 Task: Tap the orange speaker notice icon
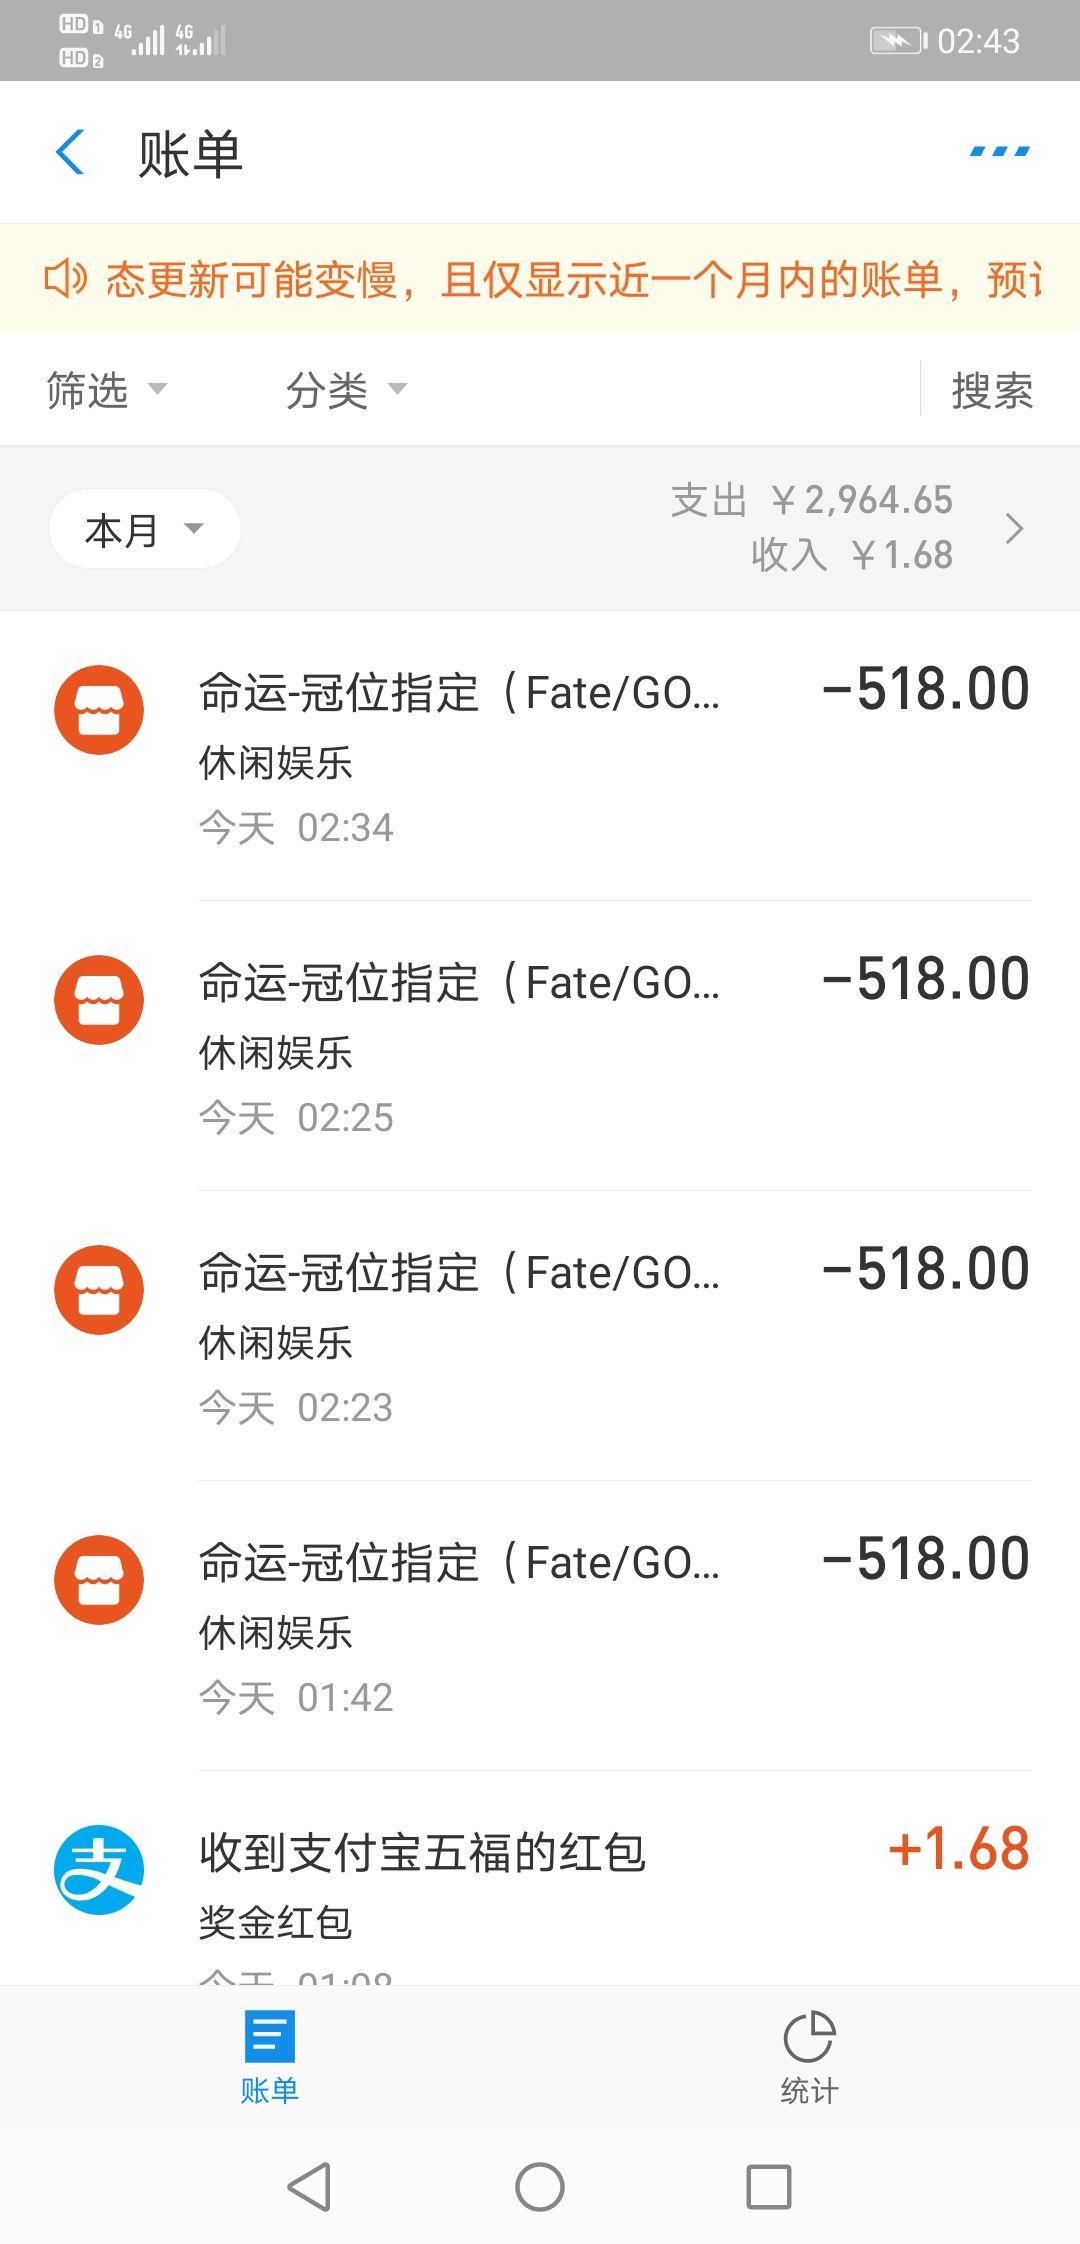click(65, 279)
